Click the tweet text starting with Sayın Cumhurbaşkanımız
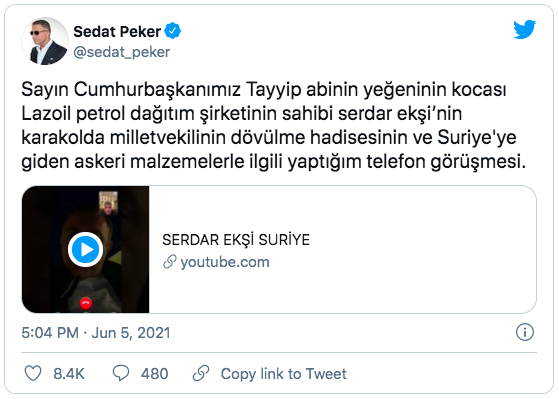Image resolution: width=559 pixels, height=399 pixels. coord(274,125)
